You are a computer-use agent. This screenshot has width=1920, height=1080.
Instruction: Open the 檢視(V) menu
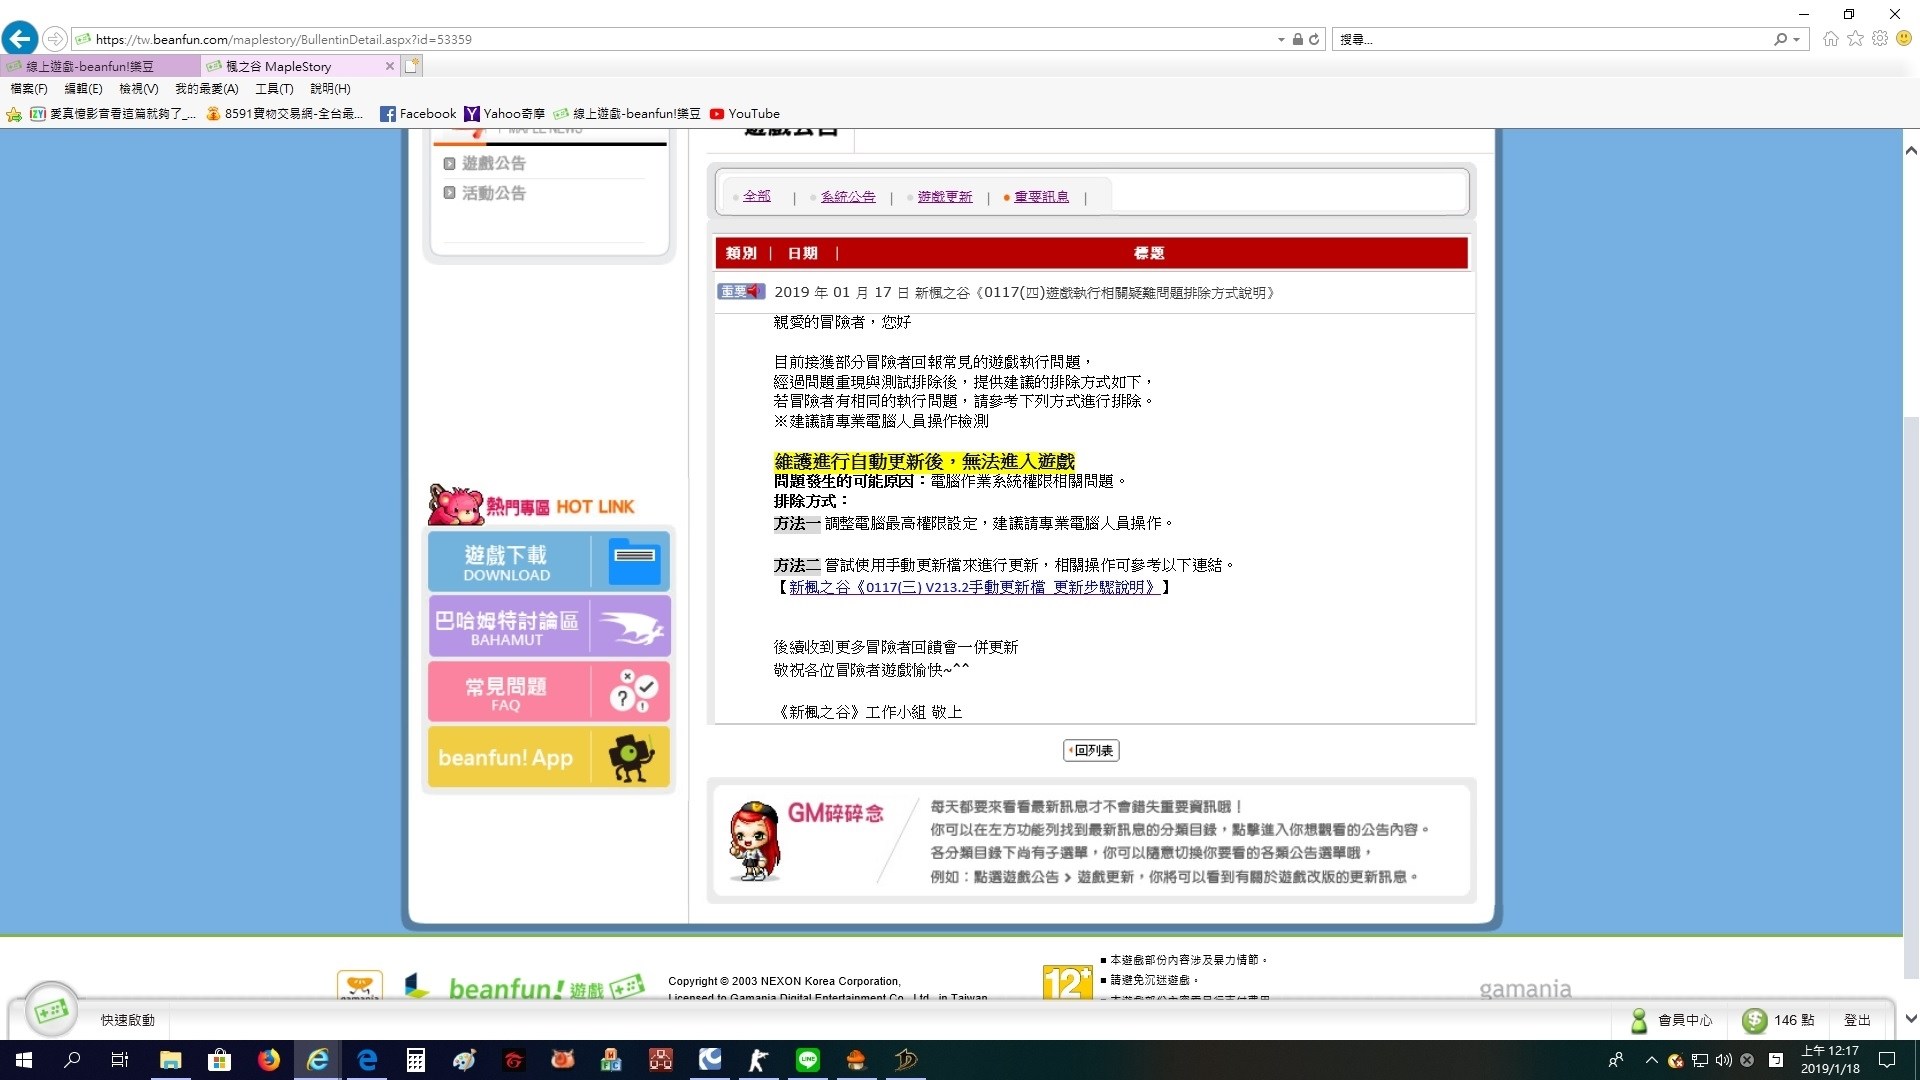139,89
